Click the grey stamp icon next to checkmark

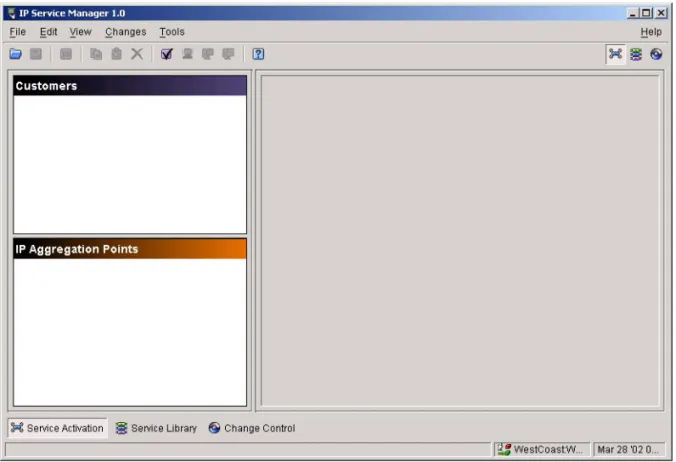[x=187, y=54]
